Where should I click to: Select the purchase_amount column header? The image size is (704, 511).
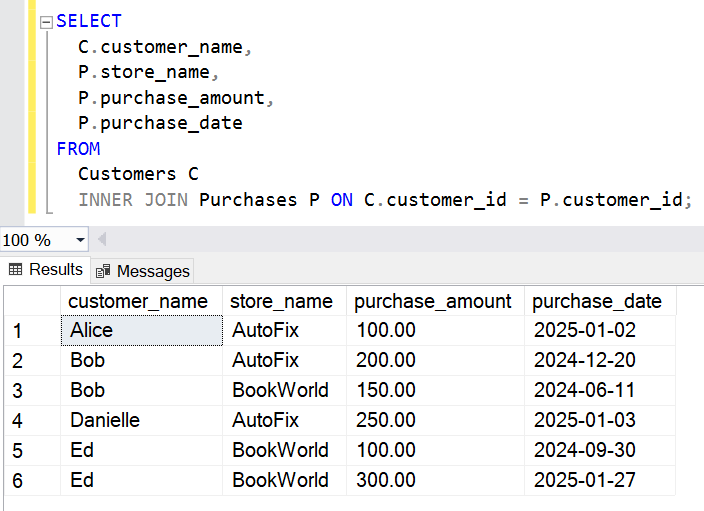(x=433, y=301)
